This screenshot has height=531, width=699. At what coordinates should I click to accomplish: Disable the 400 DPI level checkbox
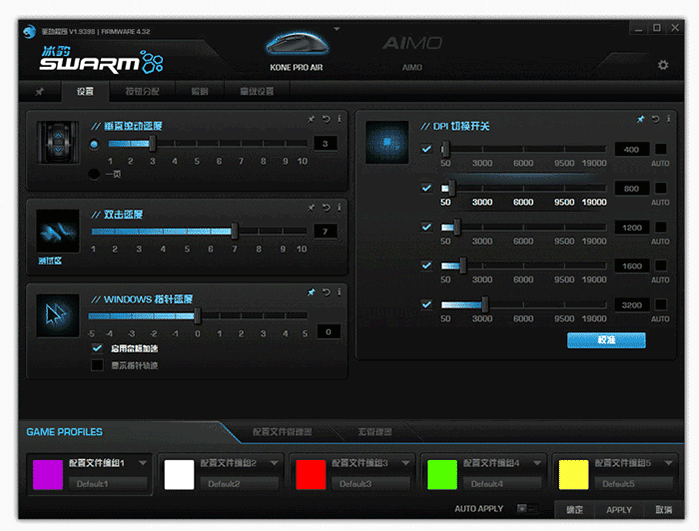[x=427, y=150]
